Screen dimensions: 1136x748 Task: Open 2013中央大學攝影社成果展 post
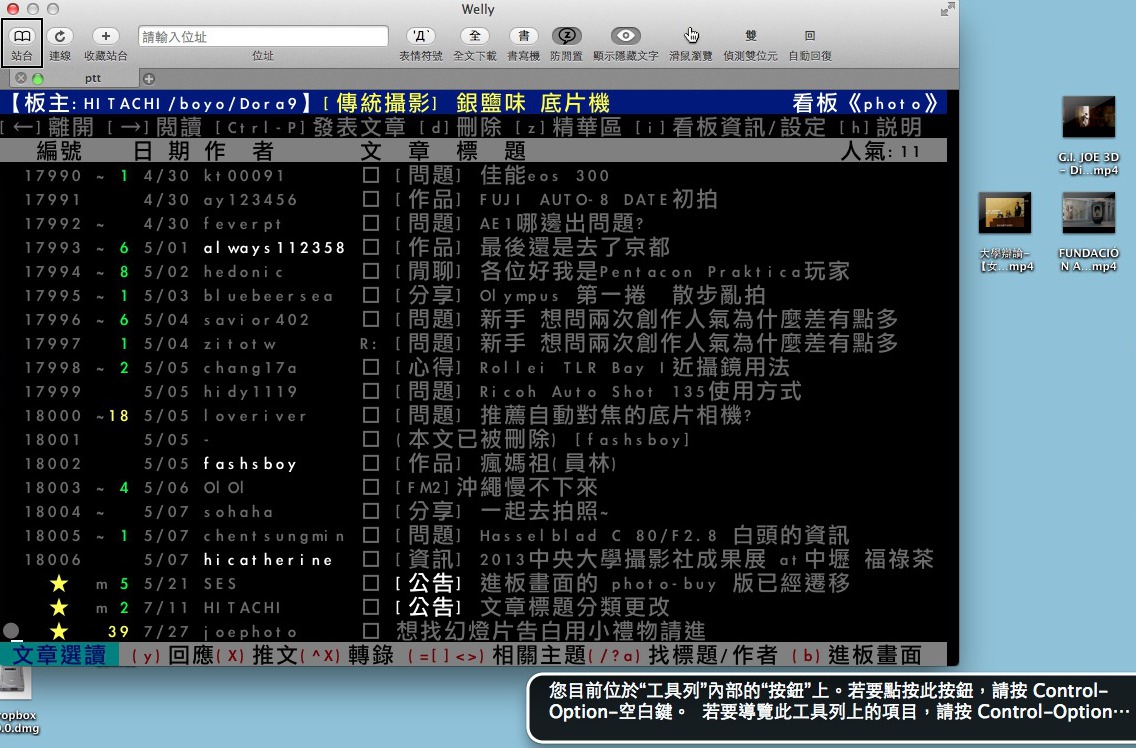pos(706,559)
